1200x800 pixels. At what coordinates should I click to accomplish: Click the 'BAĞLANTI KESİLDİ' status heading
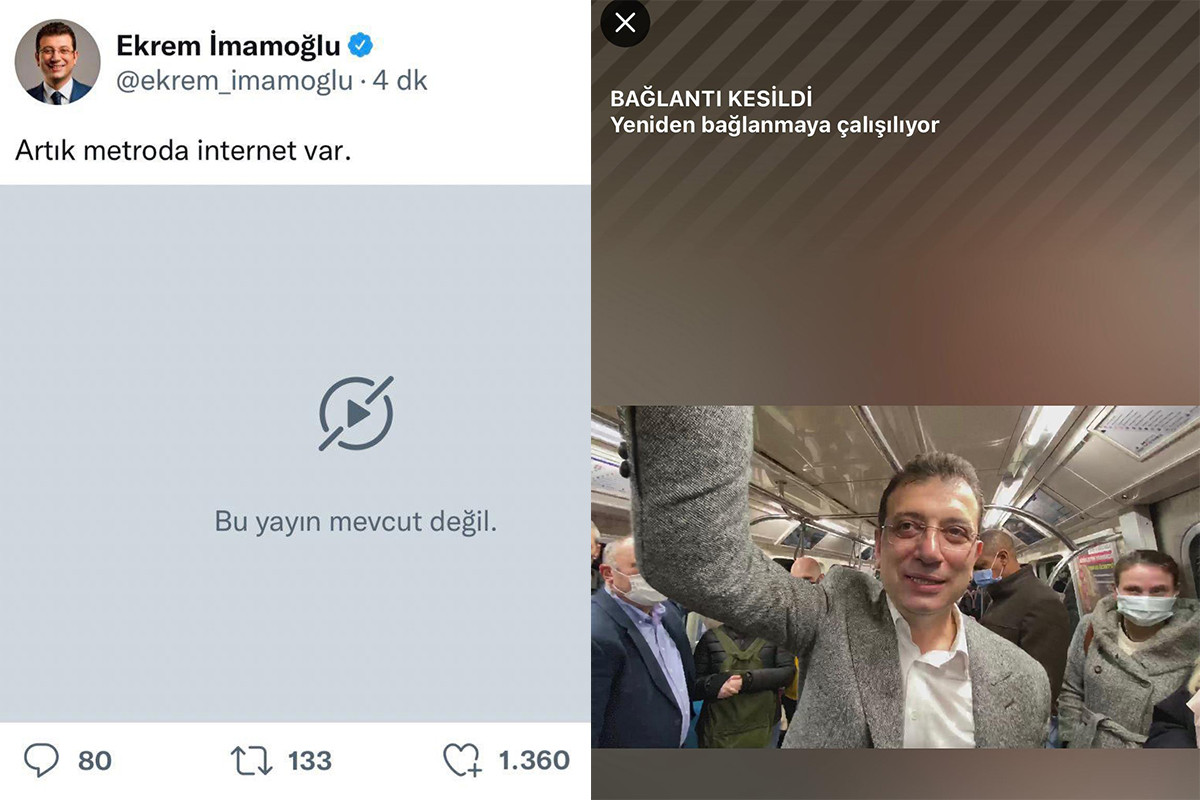pyautogui.click(x=711, y=99)
